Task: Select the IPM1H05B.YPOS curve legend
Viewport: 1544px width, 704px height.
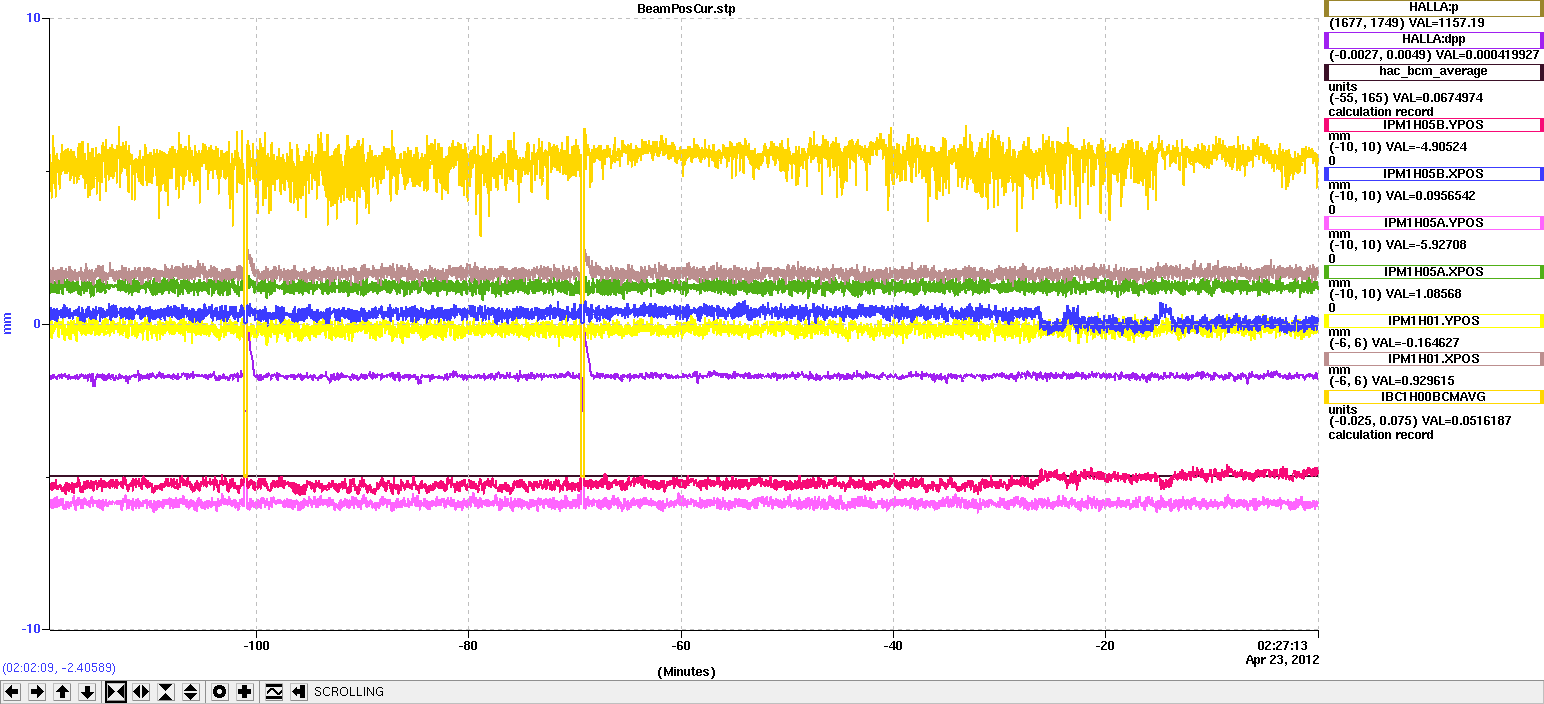Action: click(x=1433, y=125)
